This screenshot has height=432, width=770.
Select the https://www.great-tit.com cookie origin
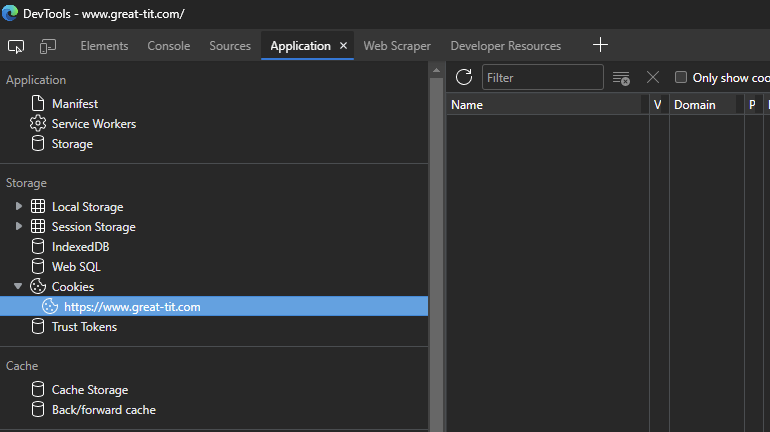[214, 306]
